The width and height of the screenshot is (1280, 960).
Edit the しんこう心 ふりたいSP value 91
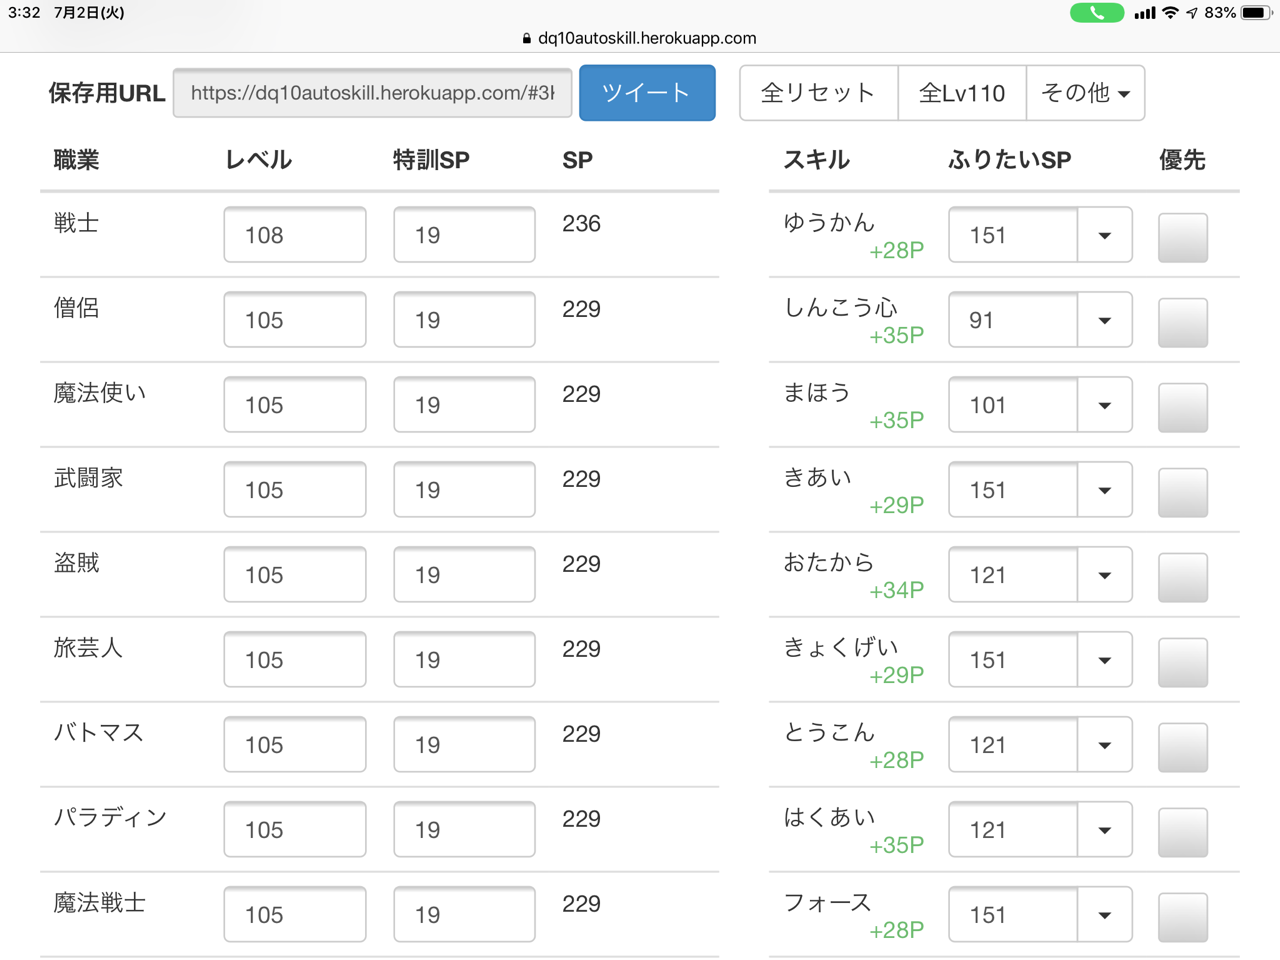(1013, 320)
